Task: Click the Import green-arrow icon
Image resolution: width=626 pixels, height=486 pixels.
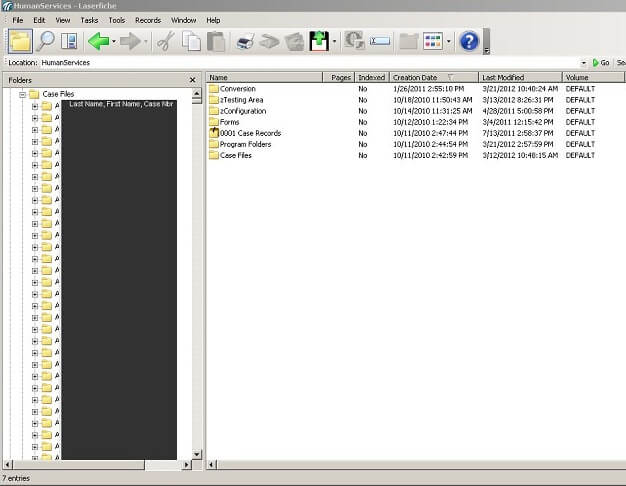Action: tap(319, 41)
